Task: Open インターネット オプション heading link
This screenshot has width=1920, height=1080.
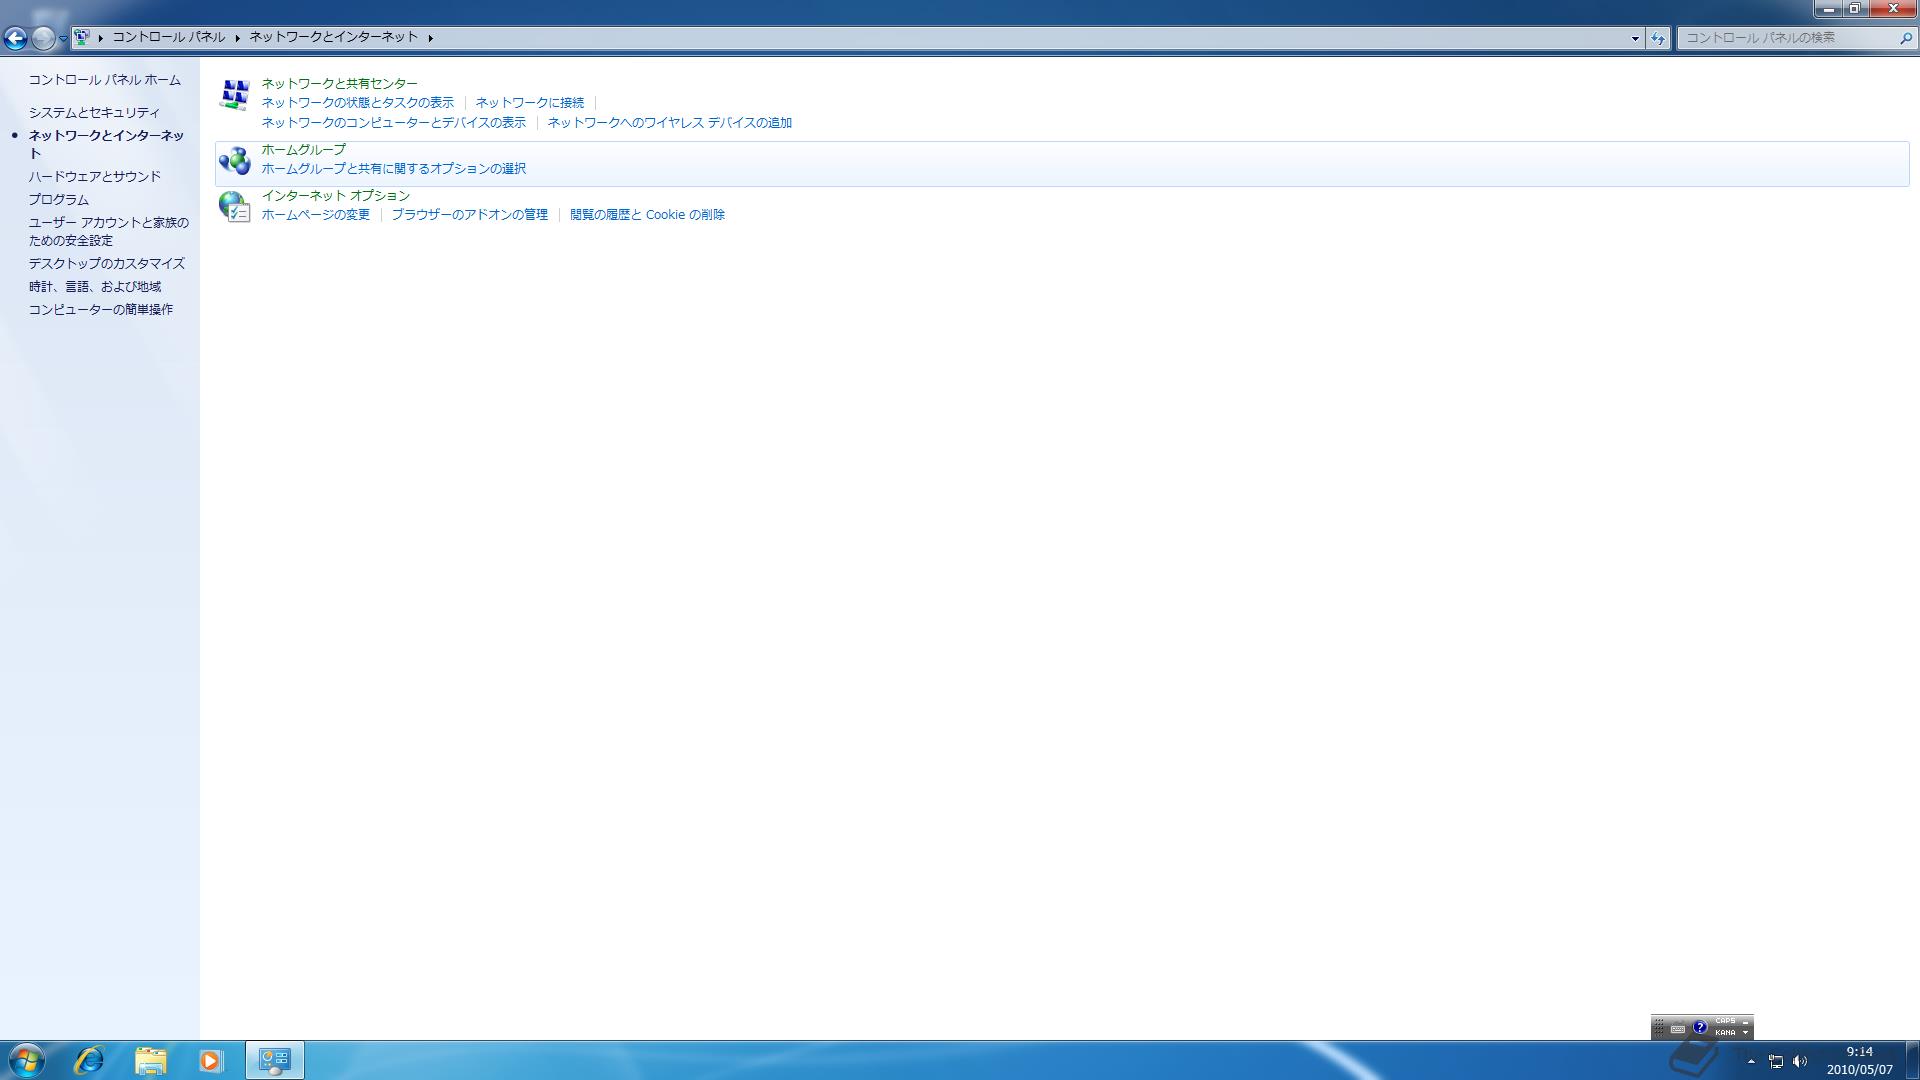Action: coord(336,196)
